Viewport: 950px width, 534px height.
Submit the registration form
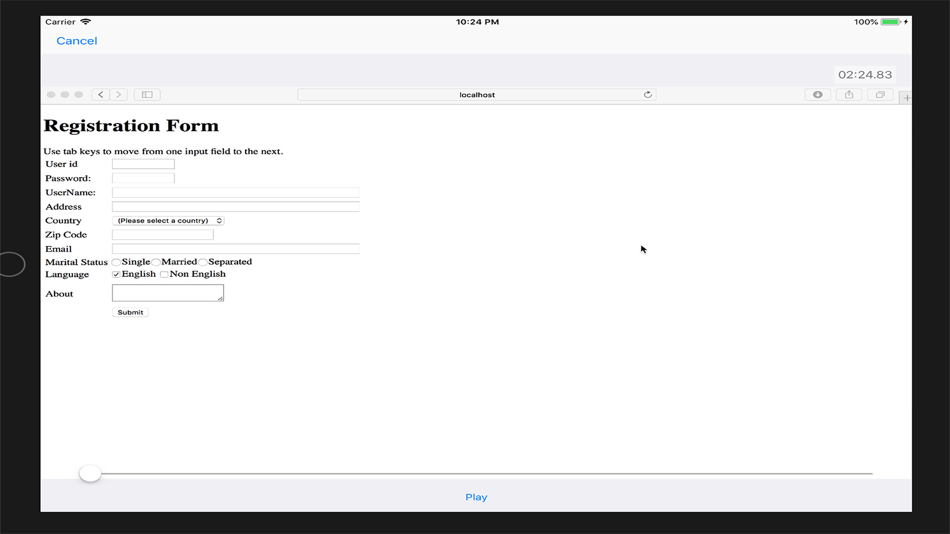click(x=130, y=312)
